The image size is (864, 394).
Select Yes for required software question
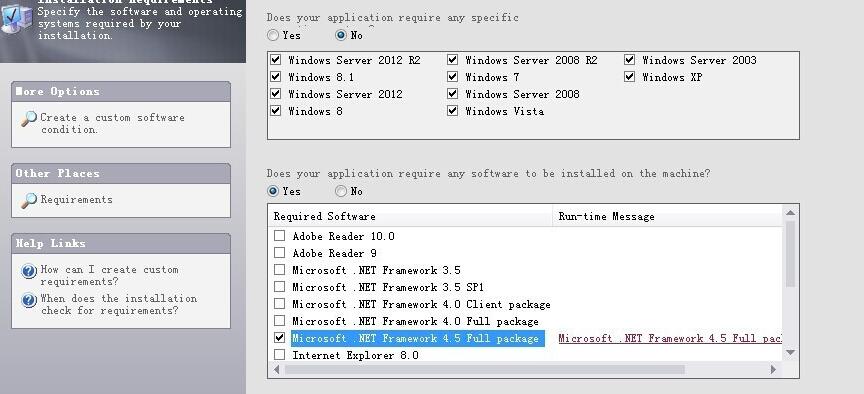(273, 191)
